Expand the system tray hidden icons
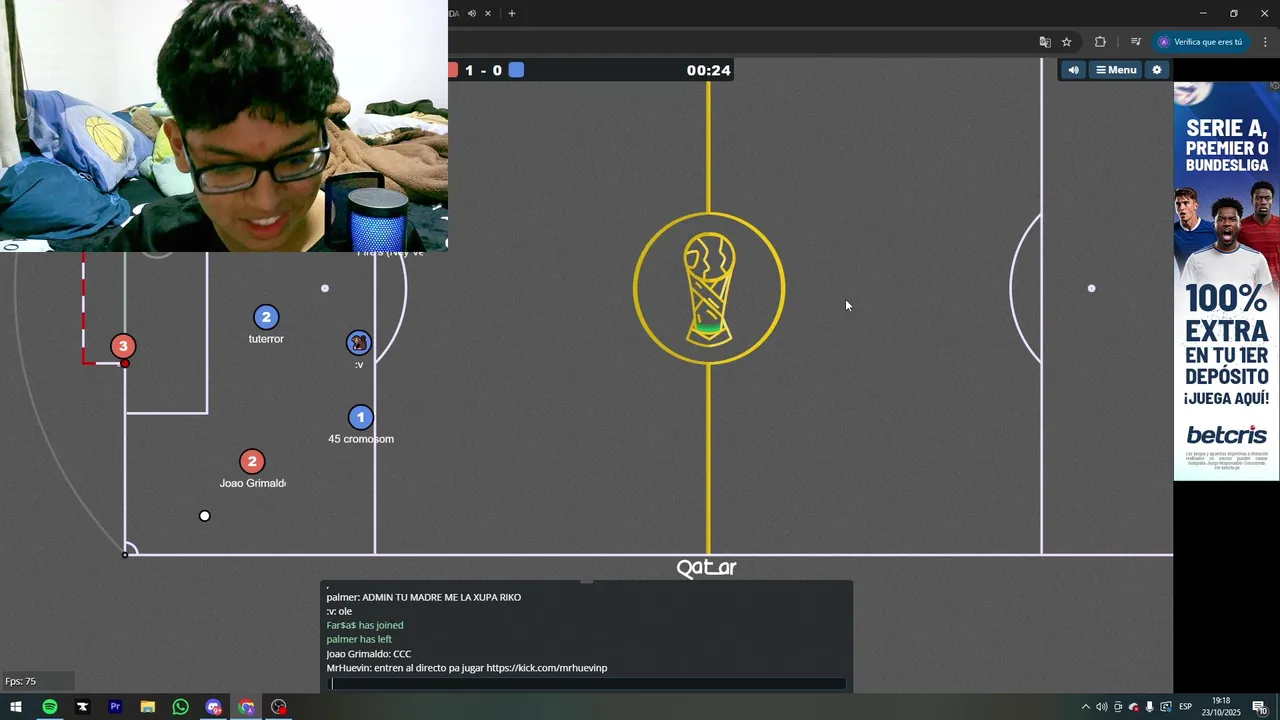This screenshot has width=1280, height=720. pyautogui.click(x=1086, y=707)
